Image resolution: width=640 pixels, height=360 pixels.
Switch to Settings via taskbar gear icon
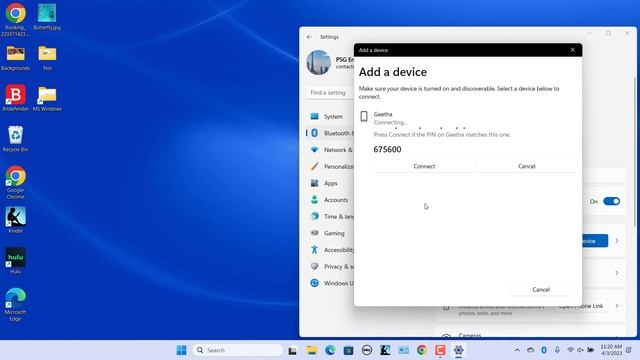[458, 350]
